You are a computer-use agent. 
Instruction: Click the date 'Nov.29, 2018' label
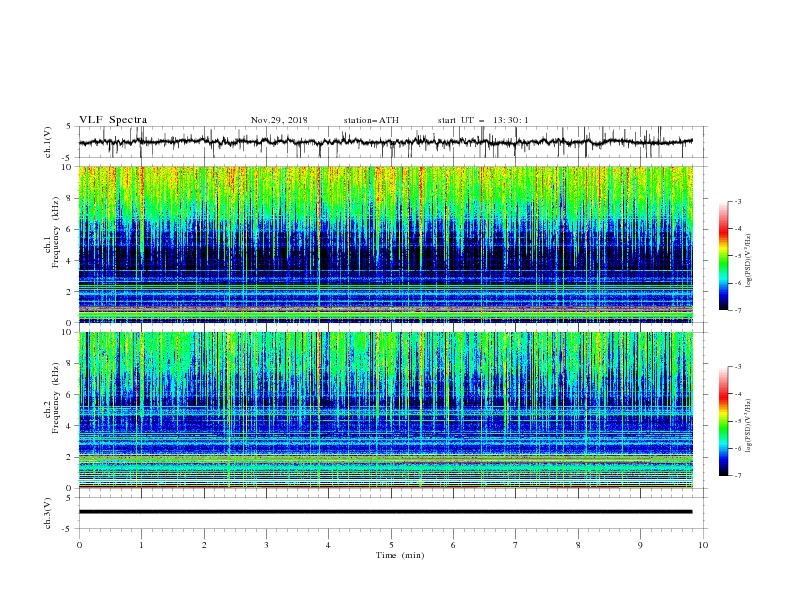point(279,120)
